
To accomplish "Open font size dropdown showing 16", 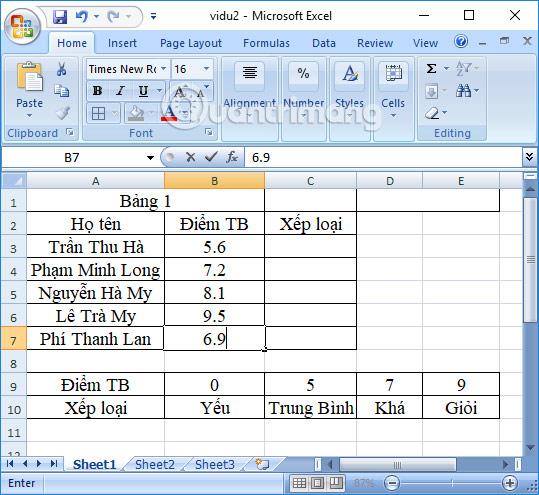I will click(206, 68).
